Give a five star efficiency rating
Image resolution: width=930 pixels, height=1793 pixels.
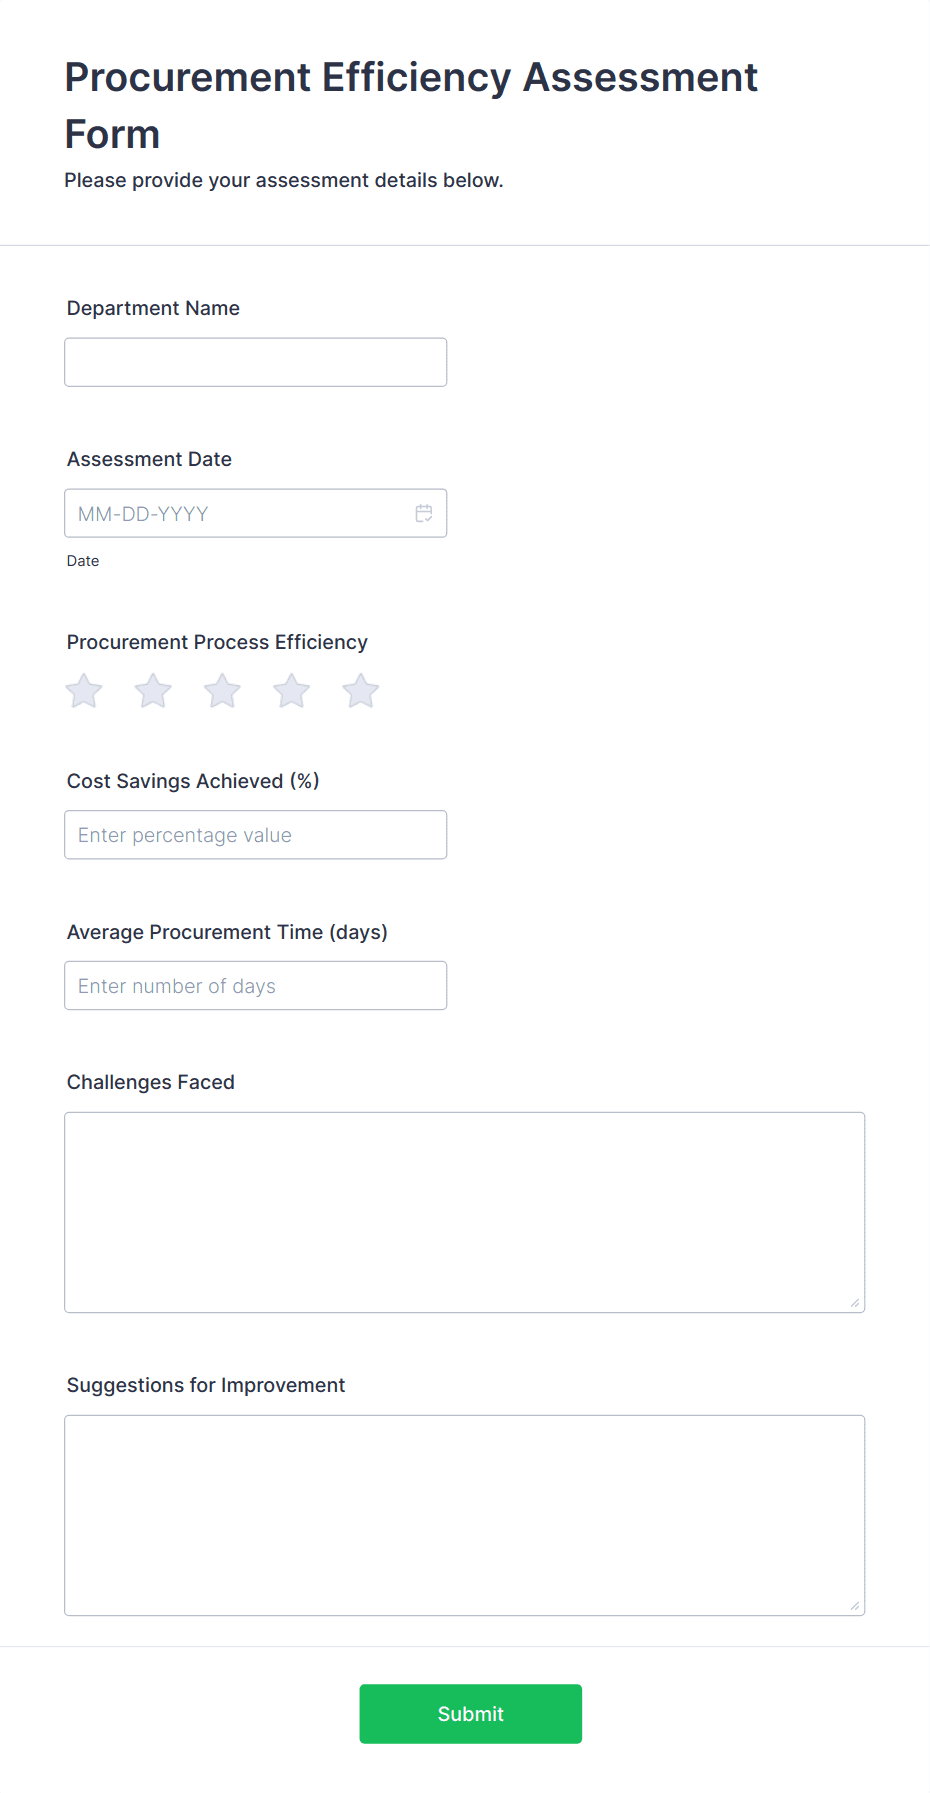361,690
